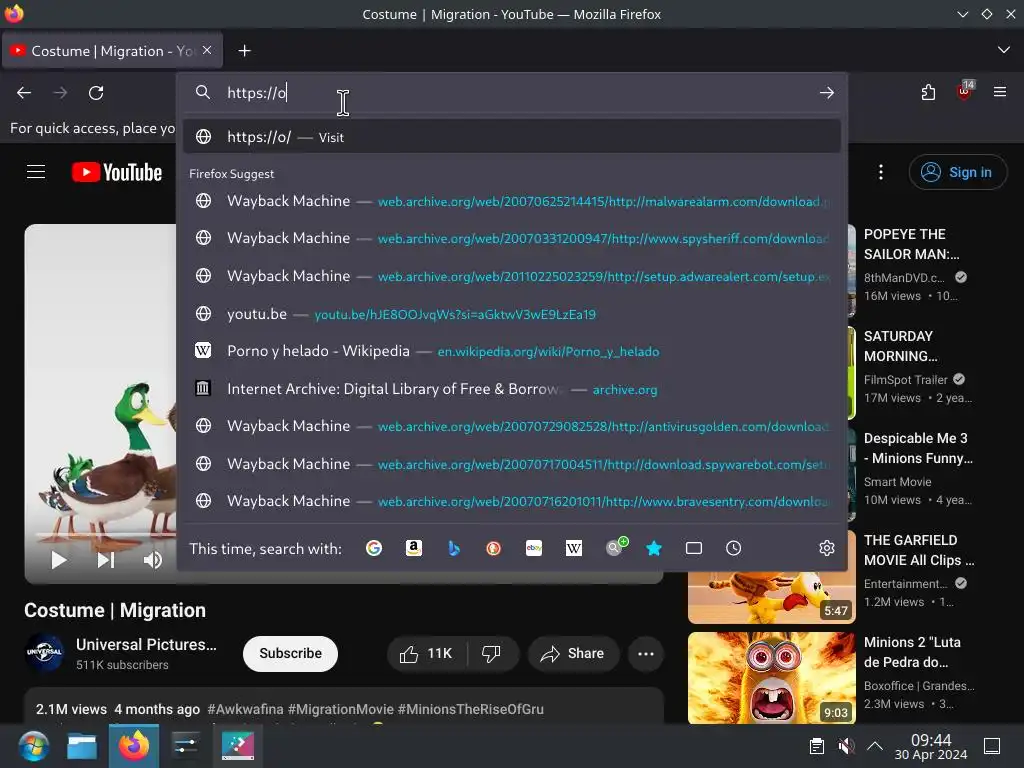Click the add search engine icon
Screen dimensions: 1024x768
pyautogui.click(x=616, y=547)
